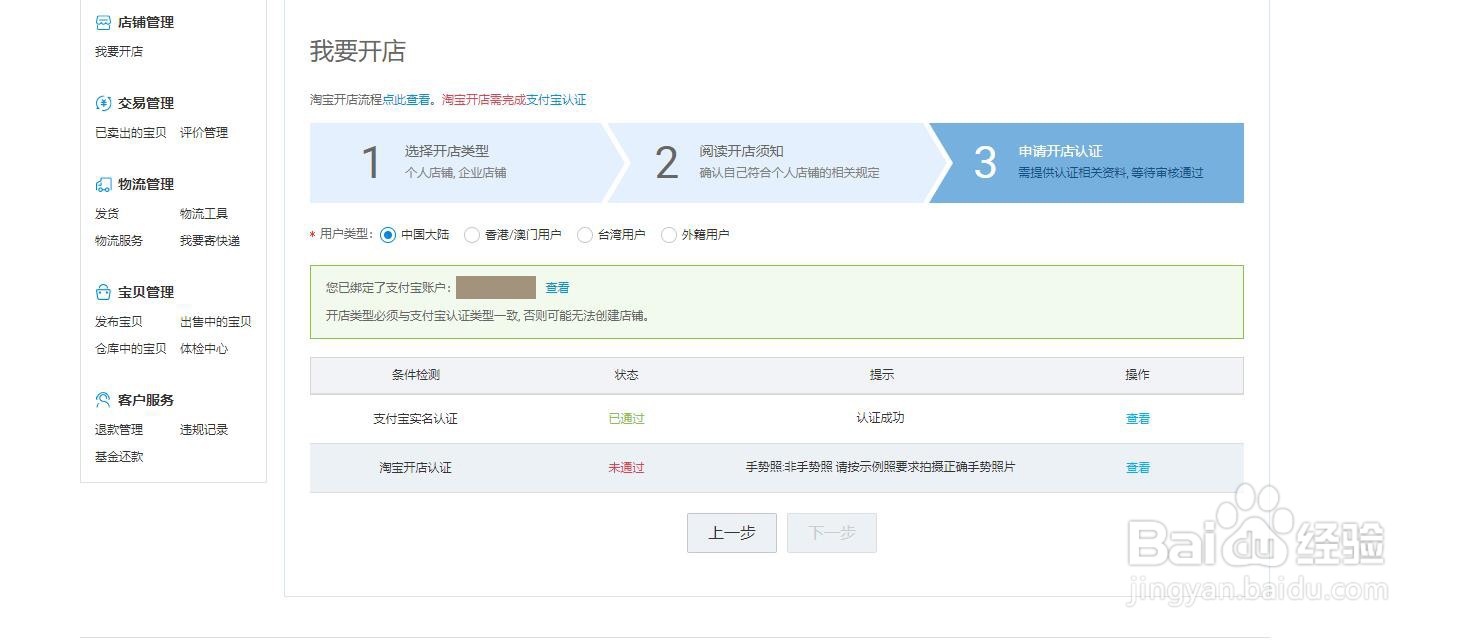Image resolution: width=1469 pixels, height=640 pixels.
Task: Click the 未通过 status text
Action: coord(626,468)
